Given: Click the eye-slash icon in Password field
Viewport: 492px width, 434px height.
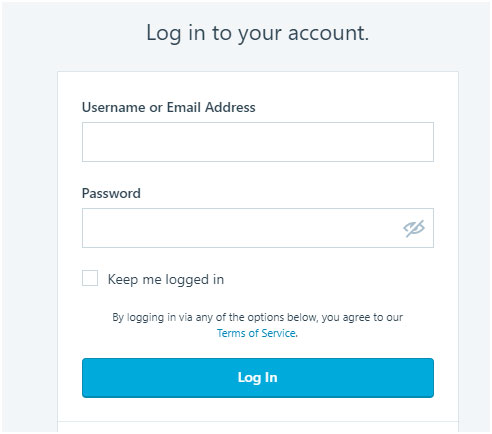Looking at the screenshot, I should [x=414, y=228].
